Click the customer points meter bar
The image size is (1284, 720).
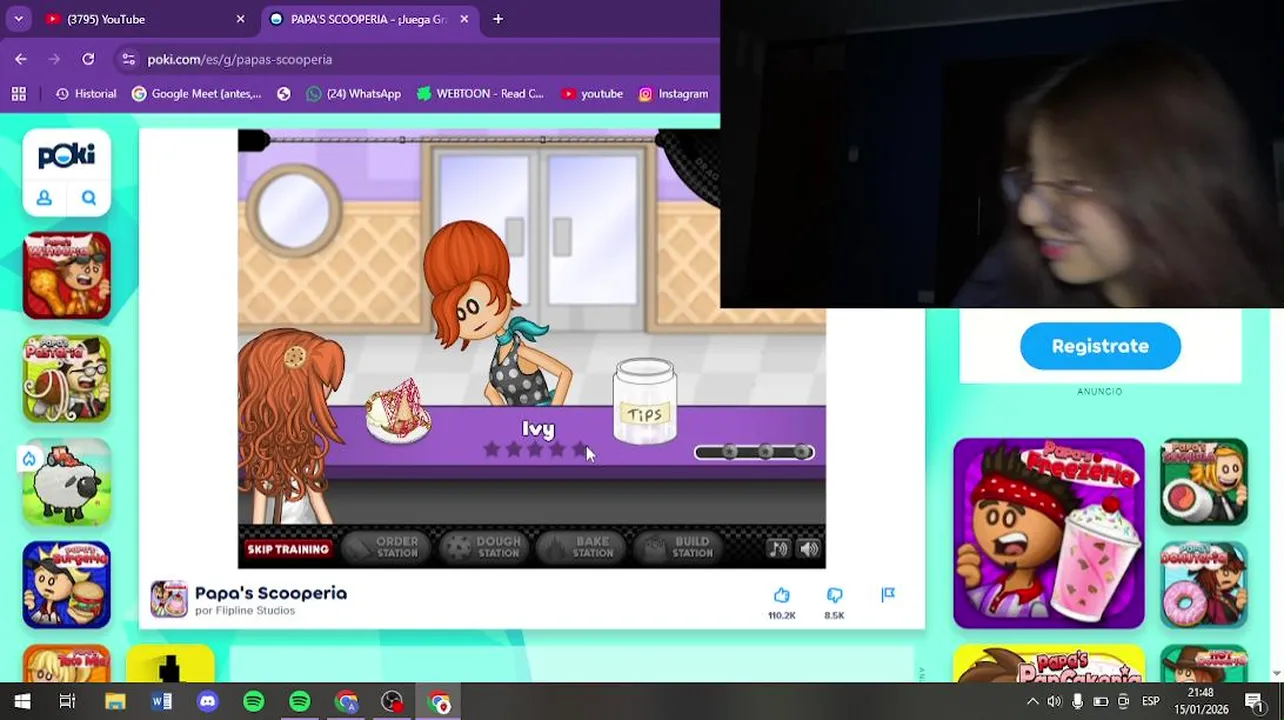click(754, 453)
